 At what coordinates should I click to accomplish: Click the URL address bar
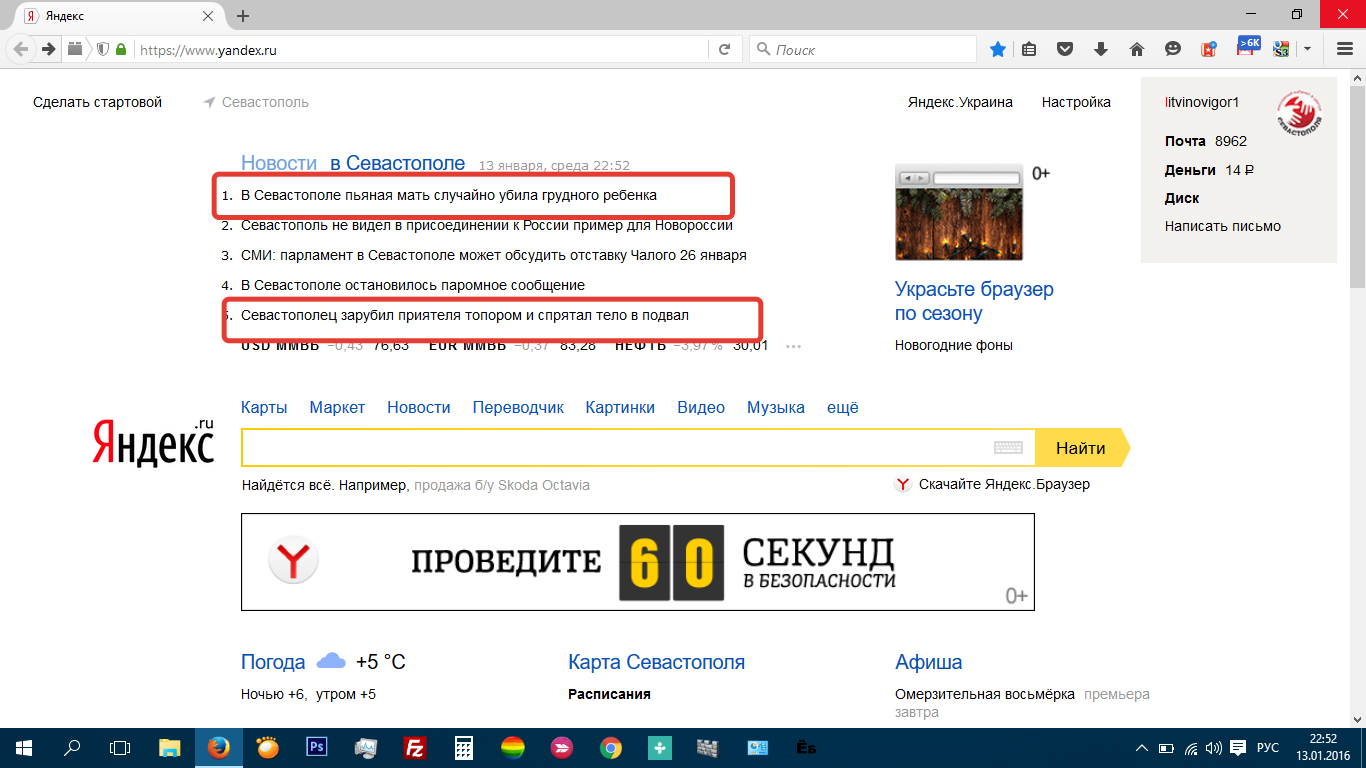click(x=420, y=49)
